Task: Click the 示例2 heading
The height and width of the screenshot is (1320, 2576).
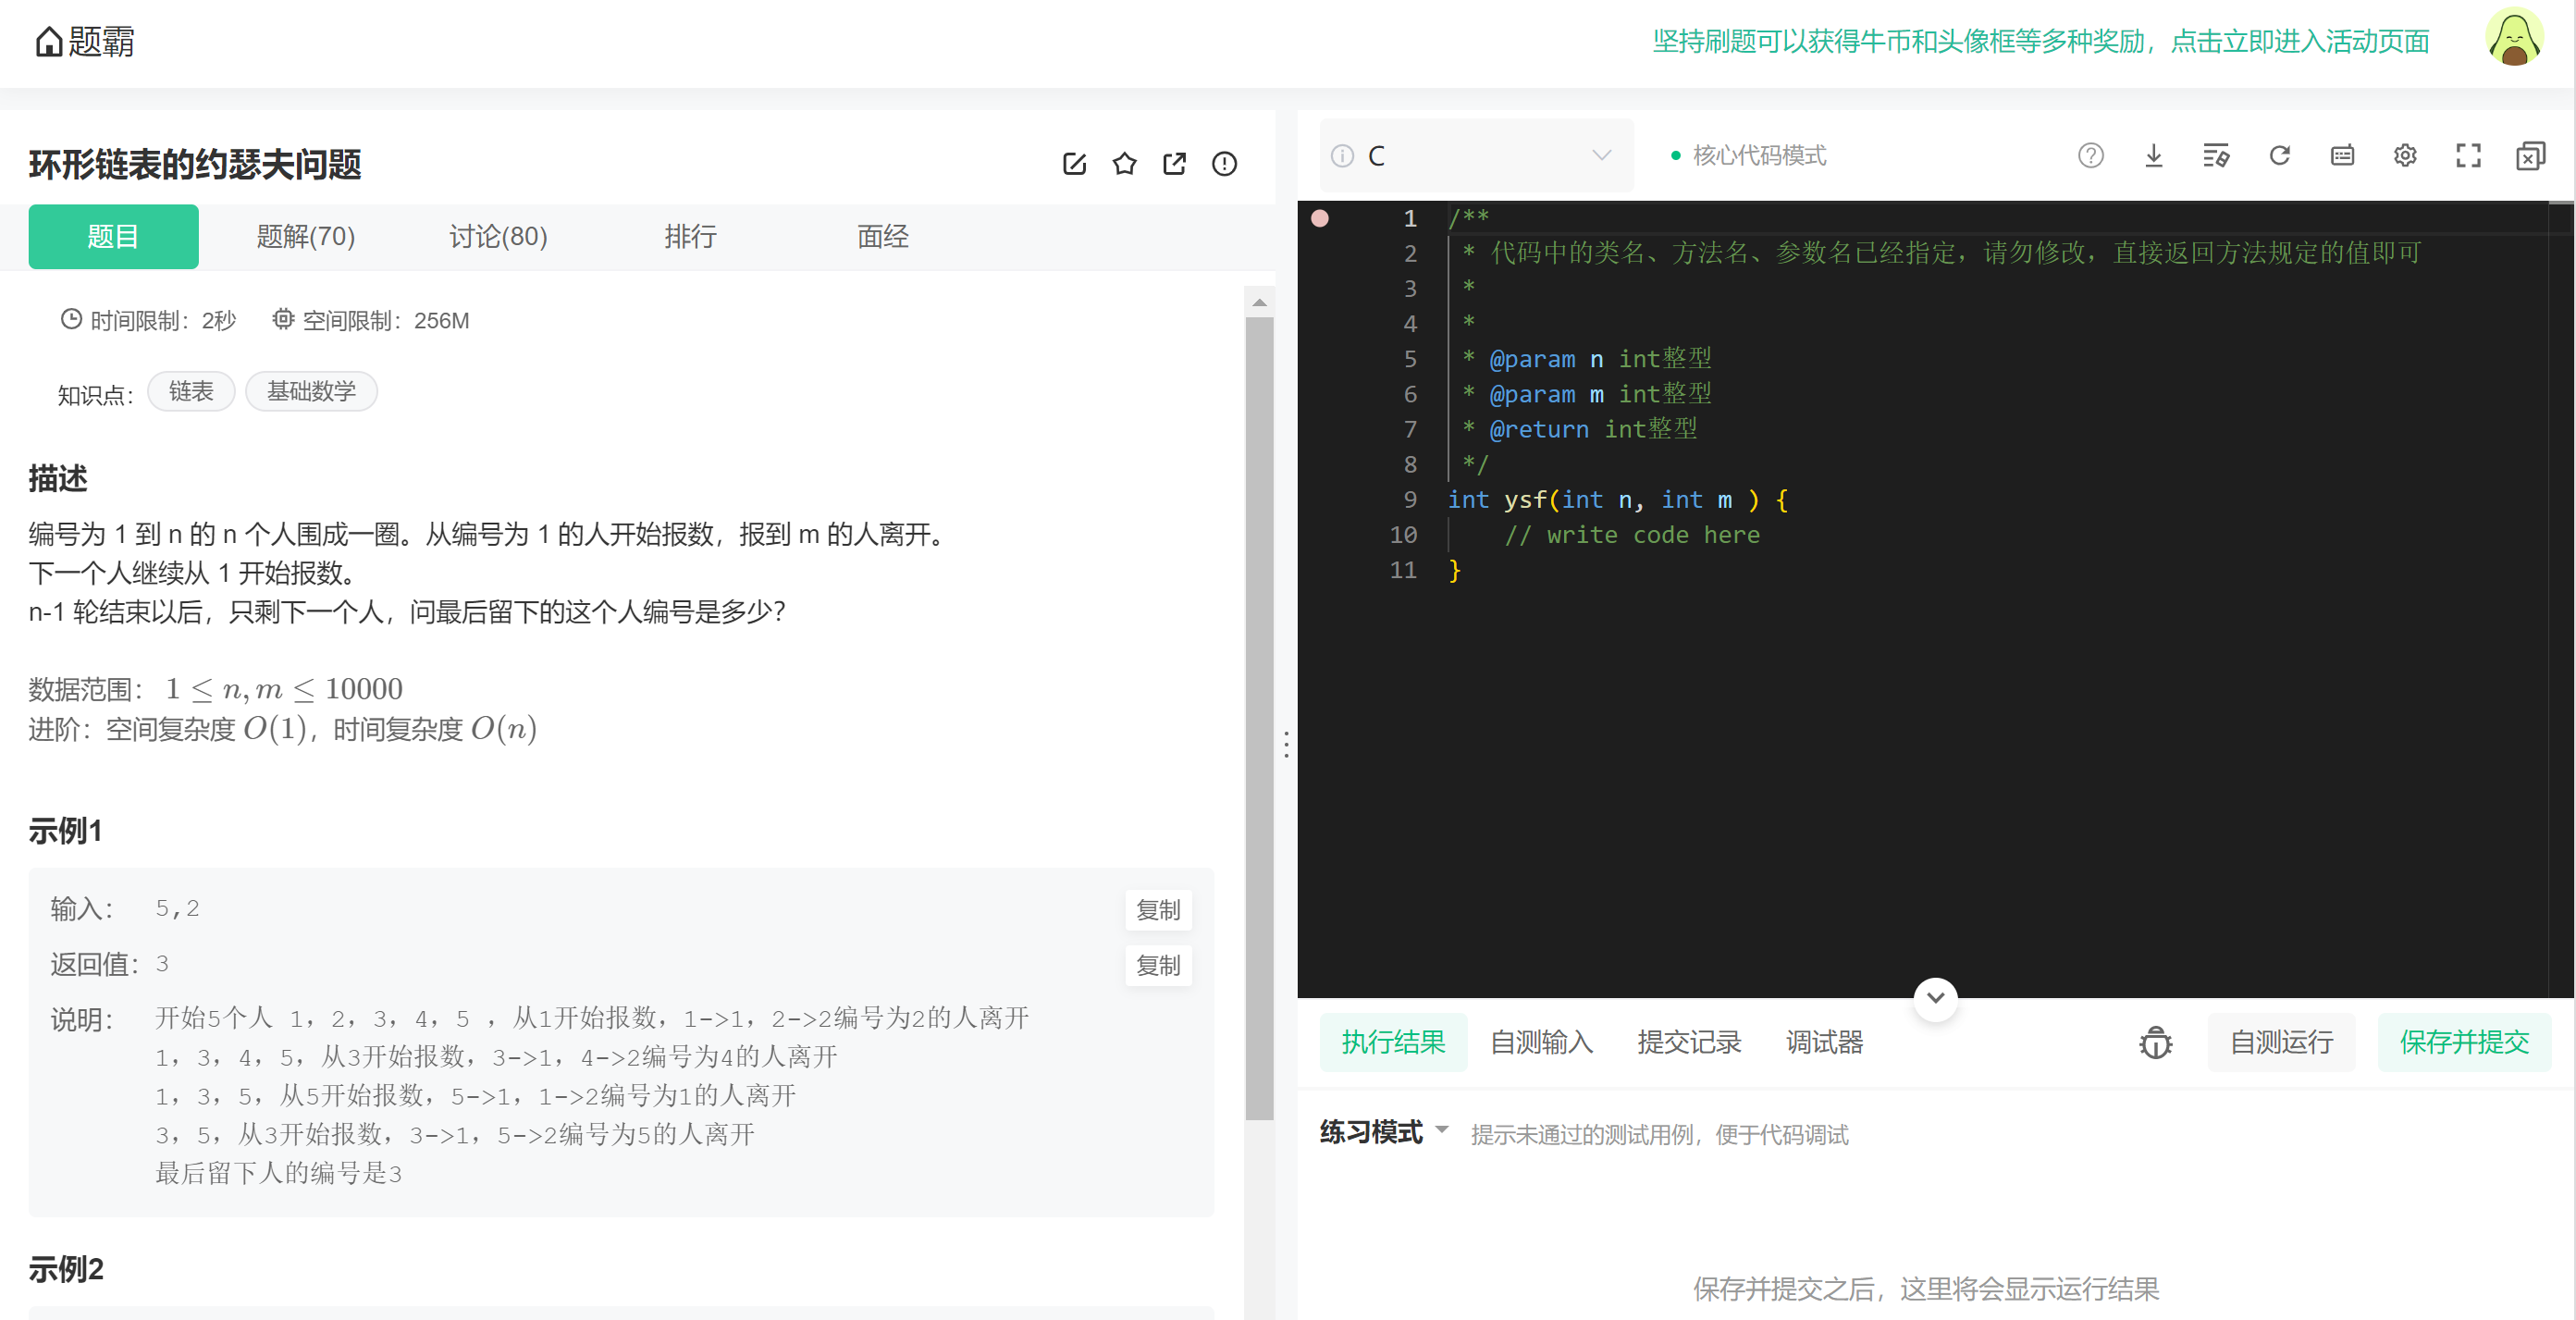Action: tap(66, 1269)
